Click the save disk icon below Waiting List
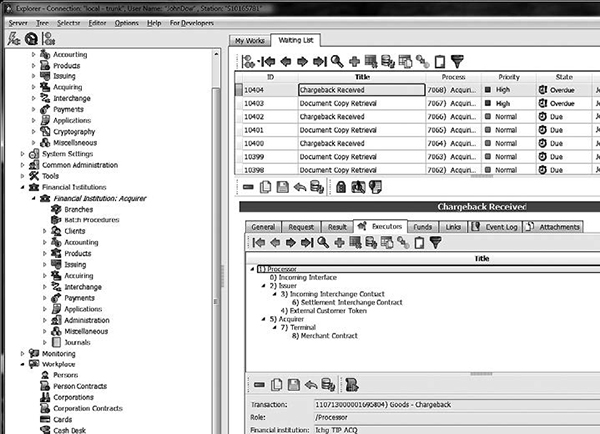600x434 pixels. [x=284, y=186]
